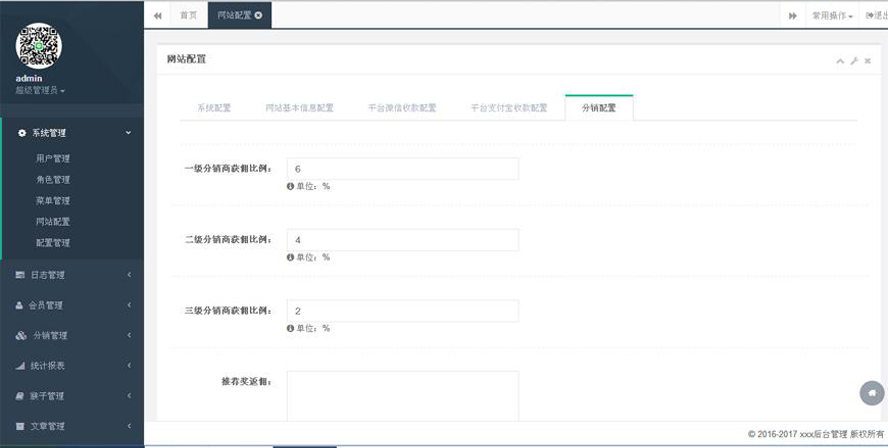Expand the 统计报表 menu arrow

pyautogui.click(x=129, y=366)
